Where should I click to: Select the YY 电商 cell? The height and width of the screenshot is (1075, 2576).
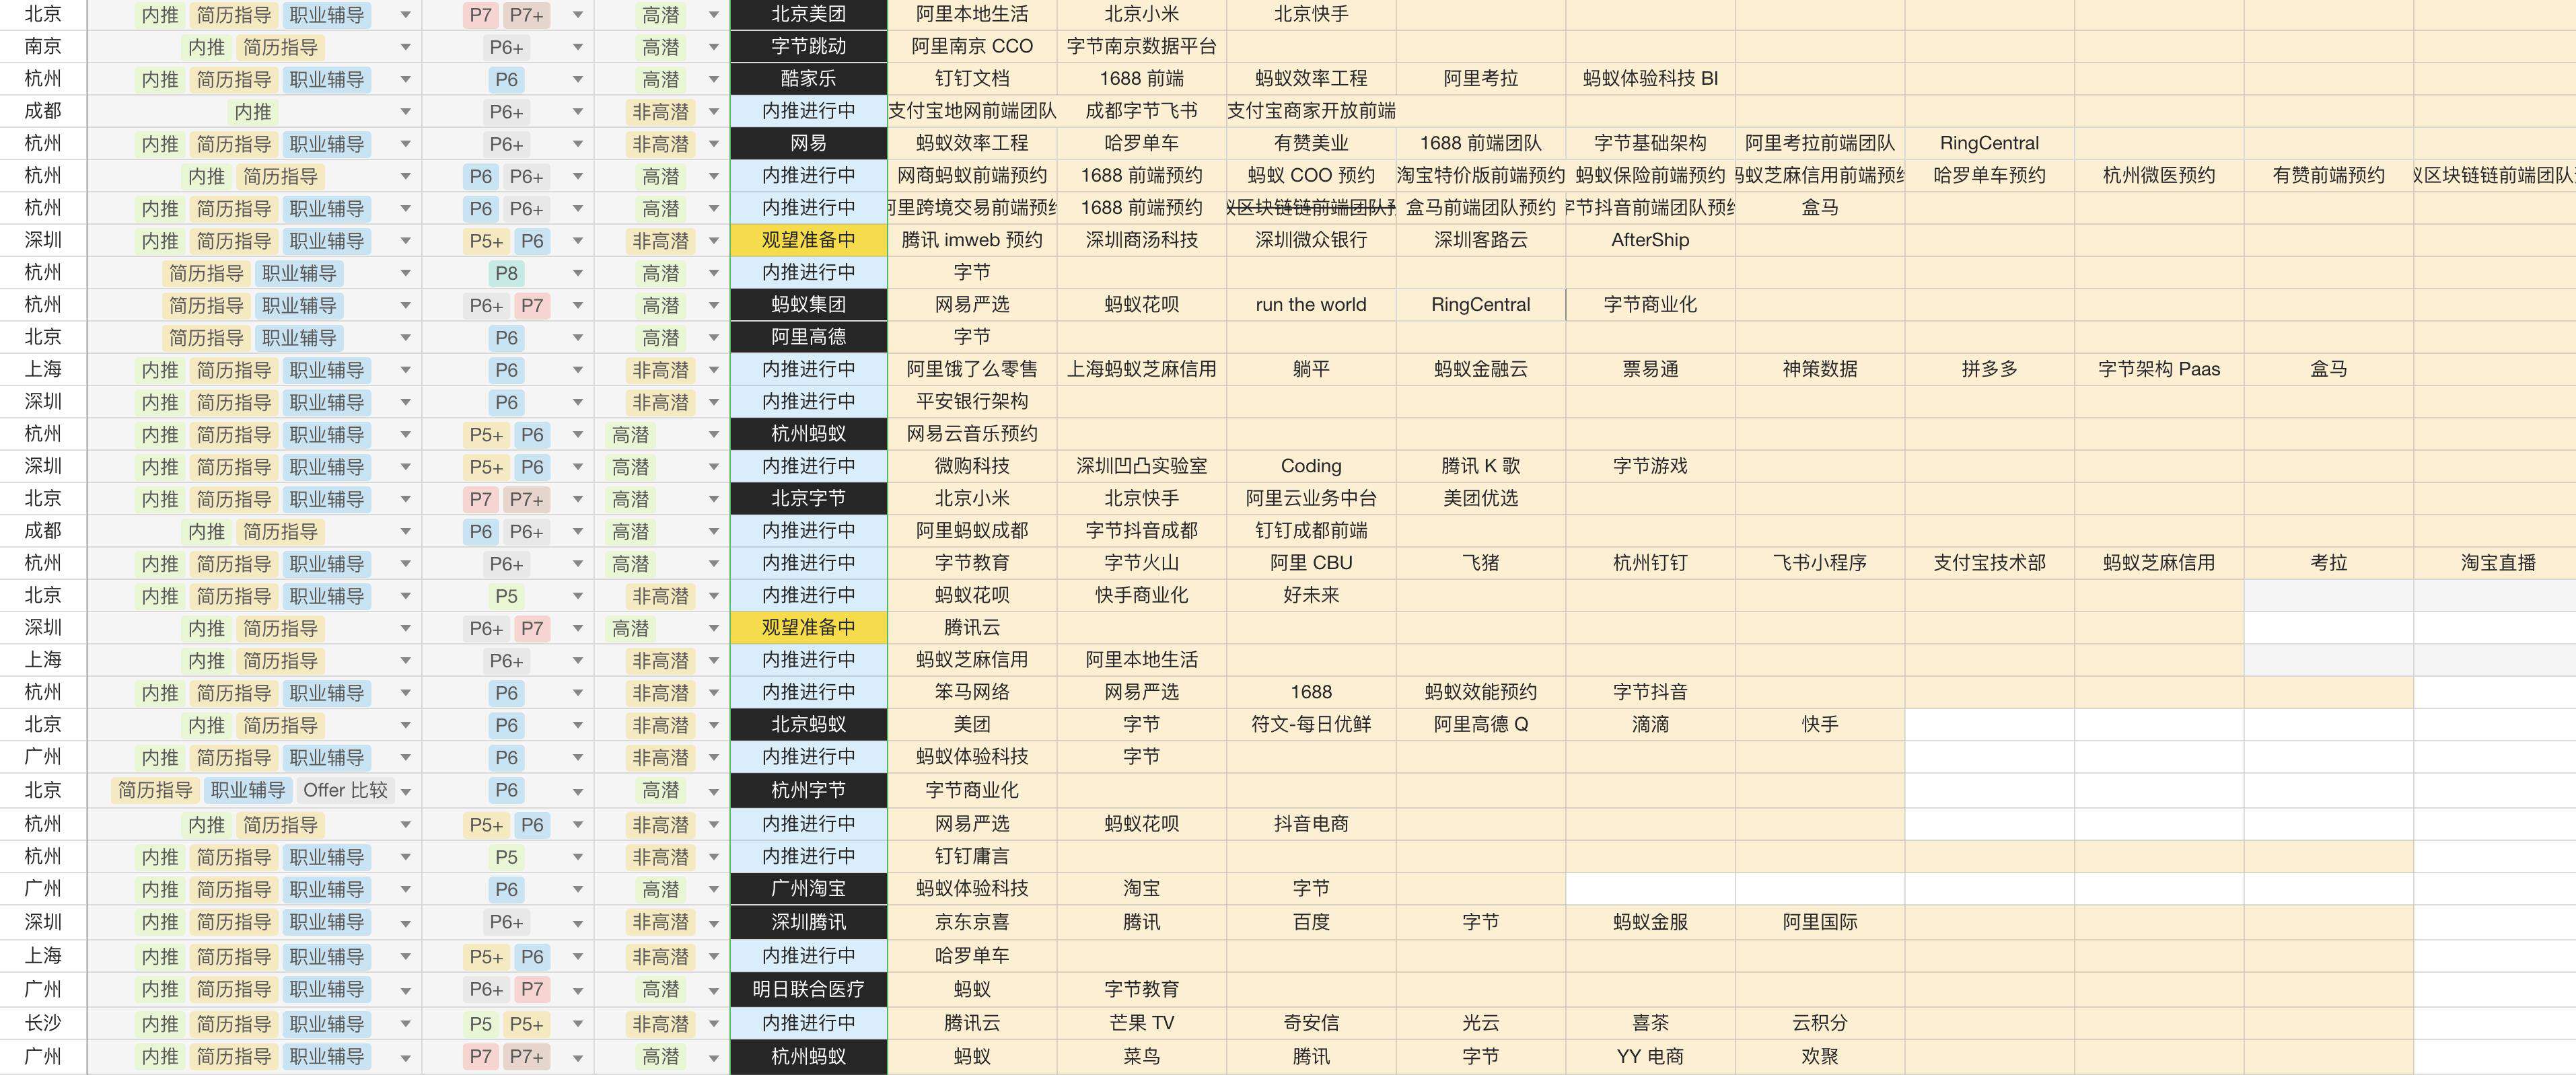(x=1650, y=1056)
